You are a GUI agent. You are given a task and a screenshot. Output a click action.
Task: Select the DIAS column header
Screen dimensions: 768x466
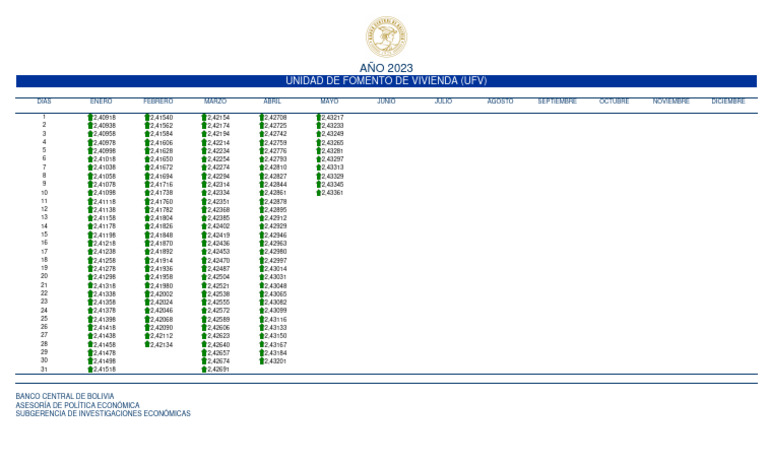(x=44, y=101)
